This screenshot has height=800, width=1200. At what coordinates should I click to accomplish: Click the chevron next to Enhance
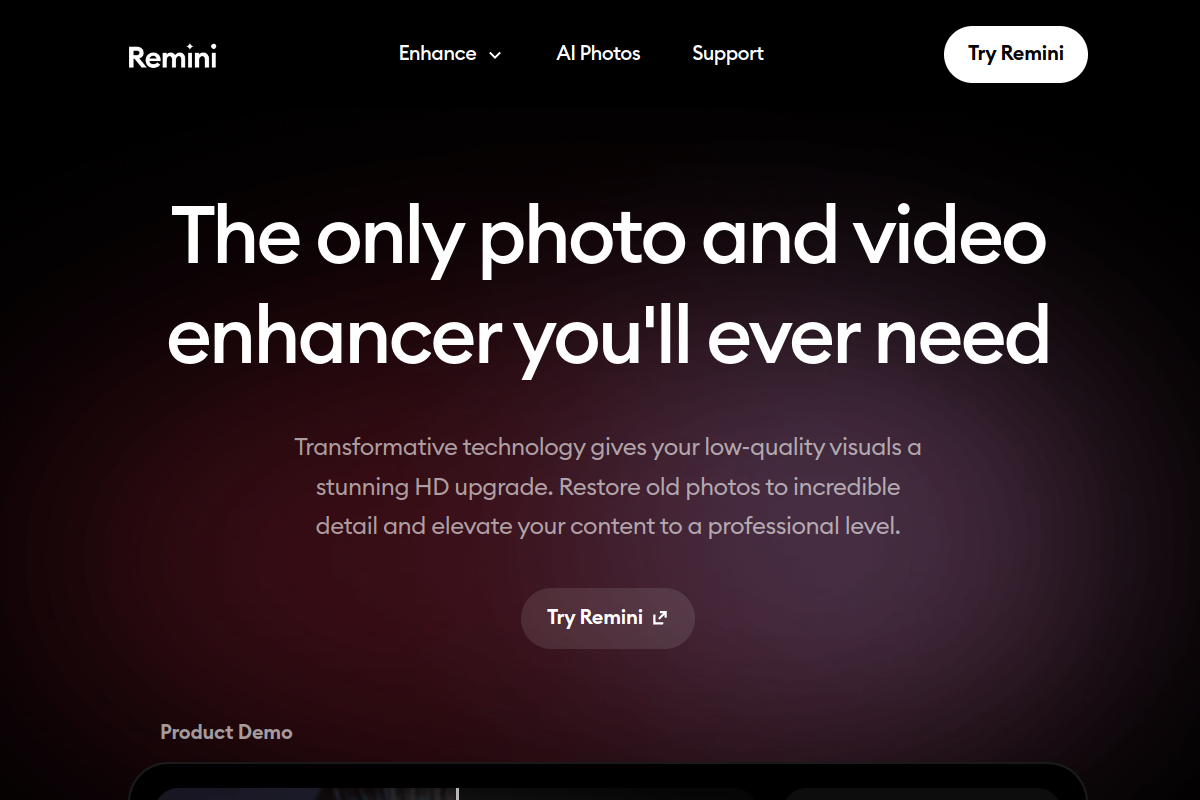click(495, 55)
